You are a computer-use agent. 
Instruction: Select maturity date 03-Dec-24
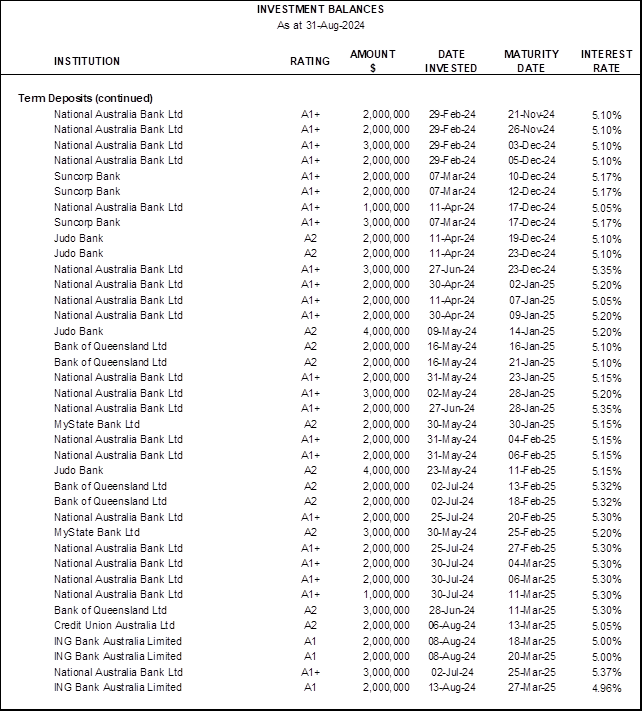click(531, 145)
